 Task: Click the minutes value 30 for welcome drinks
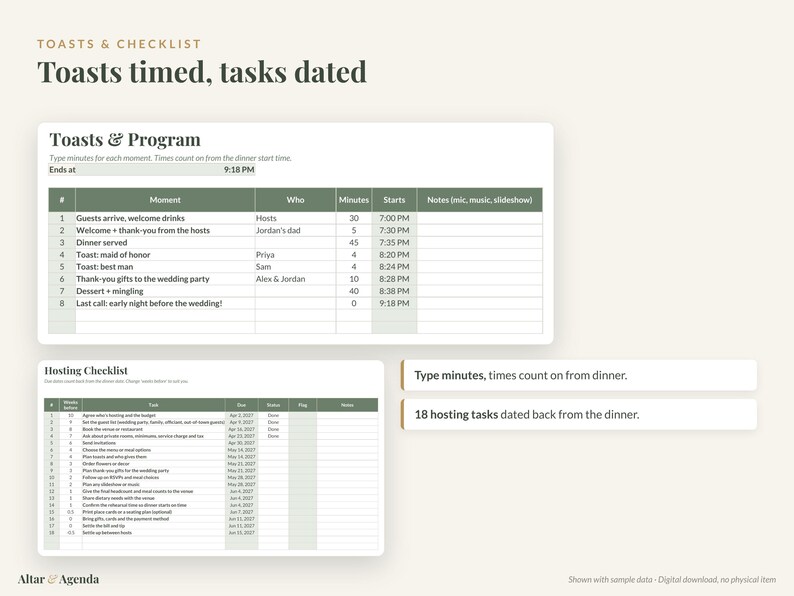pos(353,218)
